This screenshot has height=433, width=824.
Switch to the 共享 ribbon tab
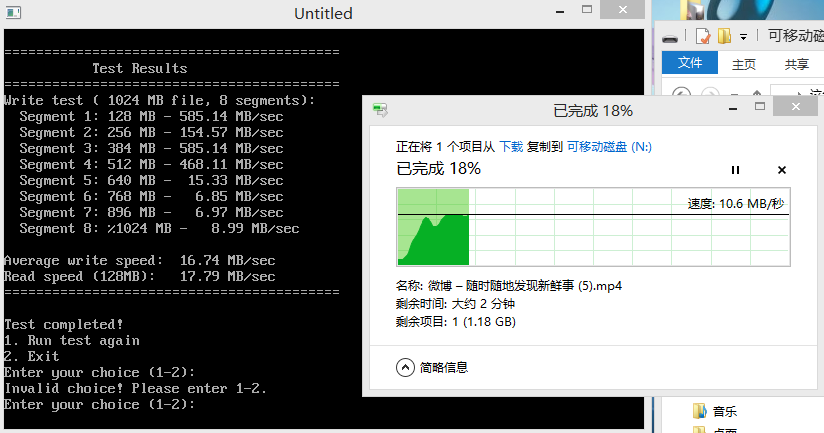[x=796, y=64]
